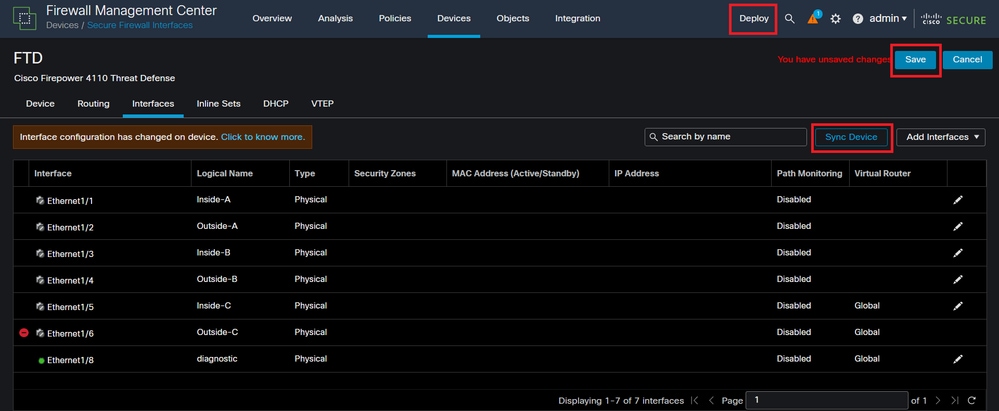Open the VTEP tab
Image resolution: width=999 pixels, height=411 pixels.
(x=322, y=103)
